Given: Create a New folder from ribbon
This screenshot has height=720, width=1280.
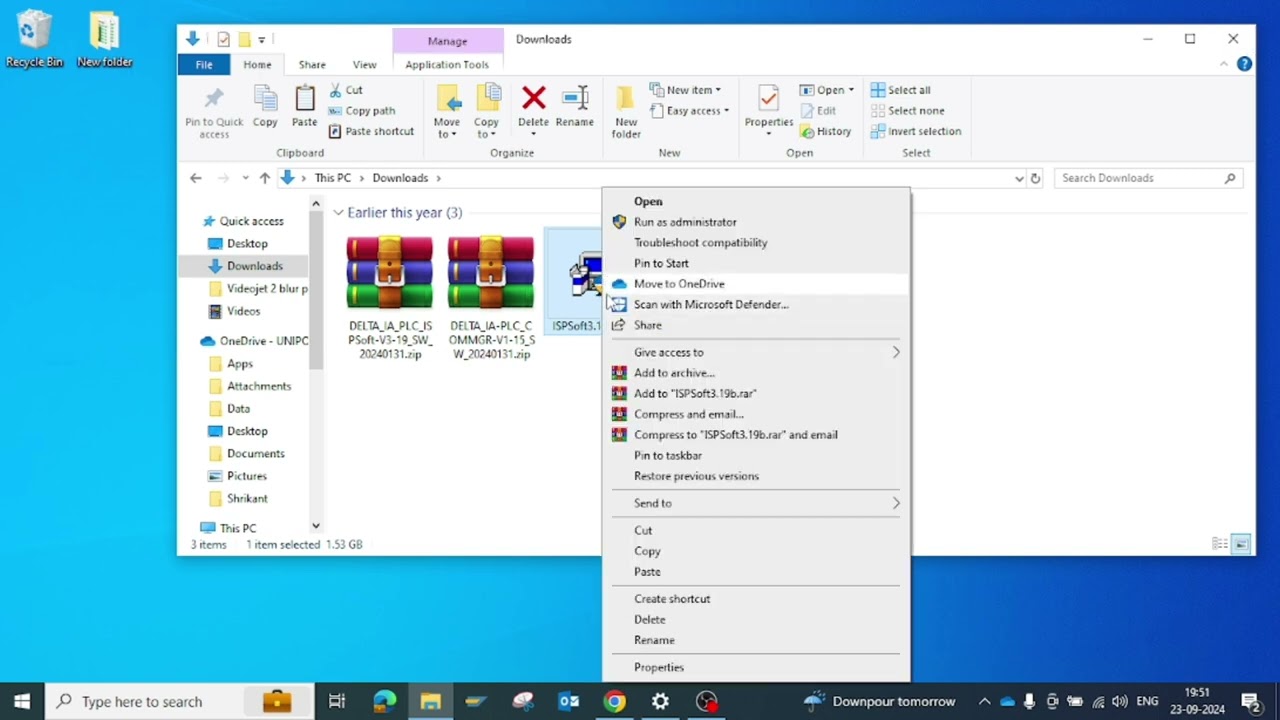Looking at the screenshot, I should pyautogui.click(x=626, y=112).
